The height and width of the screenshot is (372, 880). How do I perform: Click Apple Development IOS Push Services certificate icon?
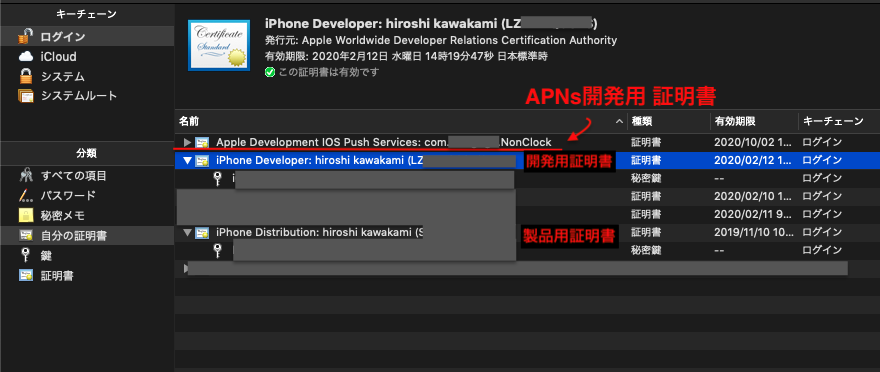[x=202, y=143]
